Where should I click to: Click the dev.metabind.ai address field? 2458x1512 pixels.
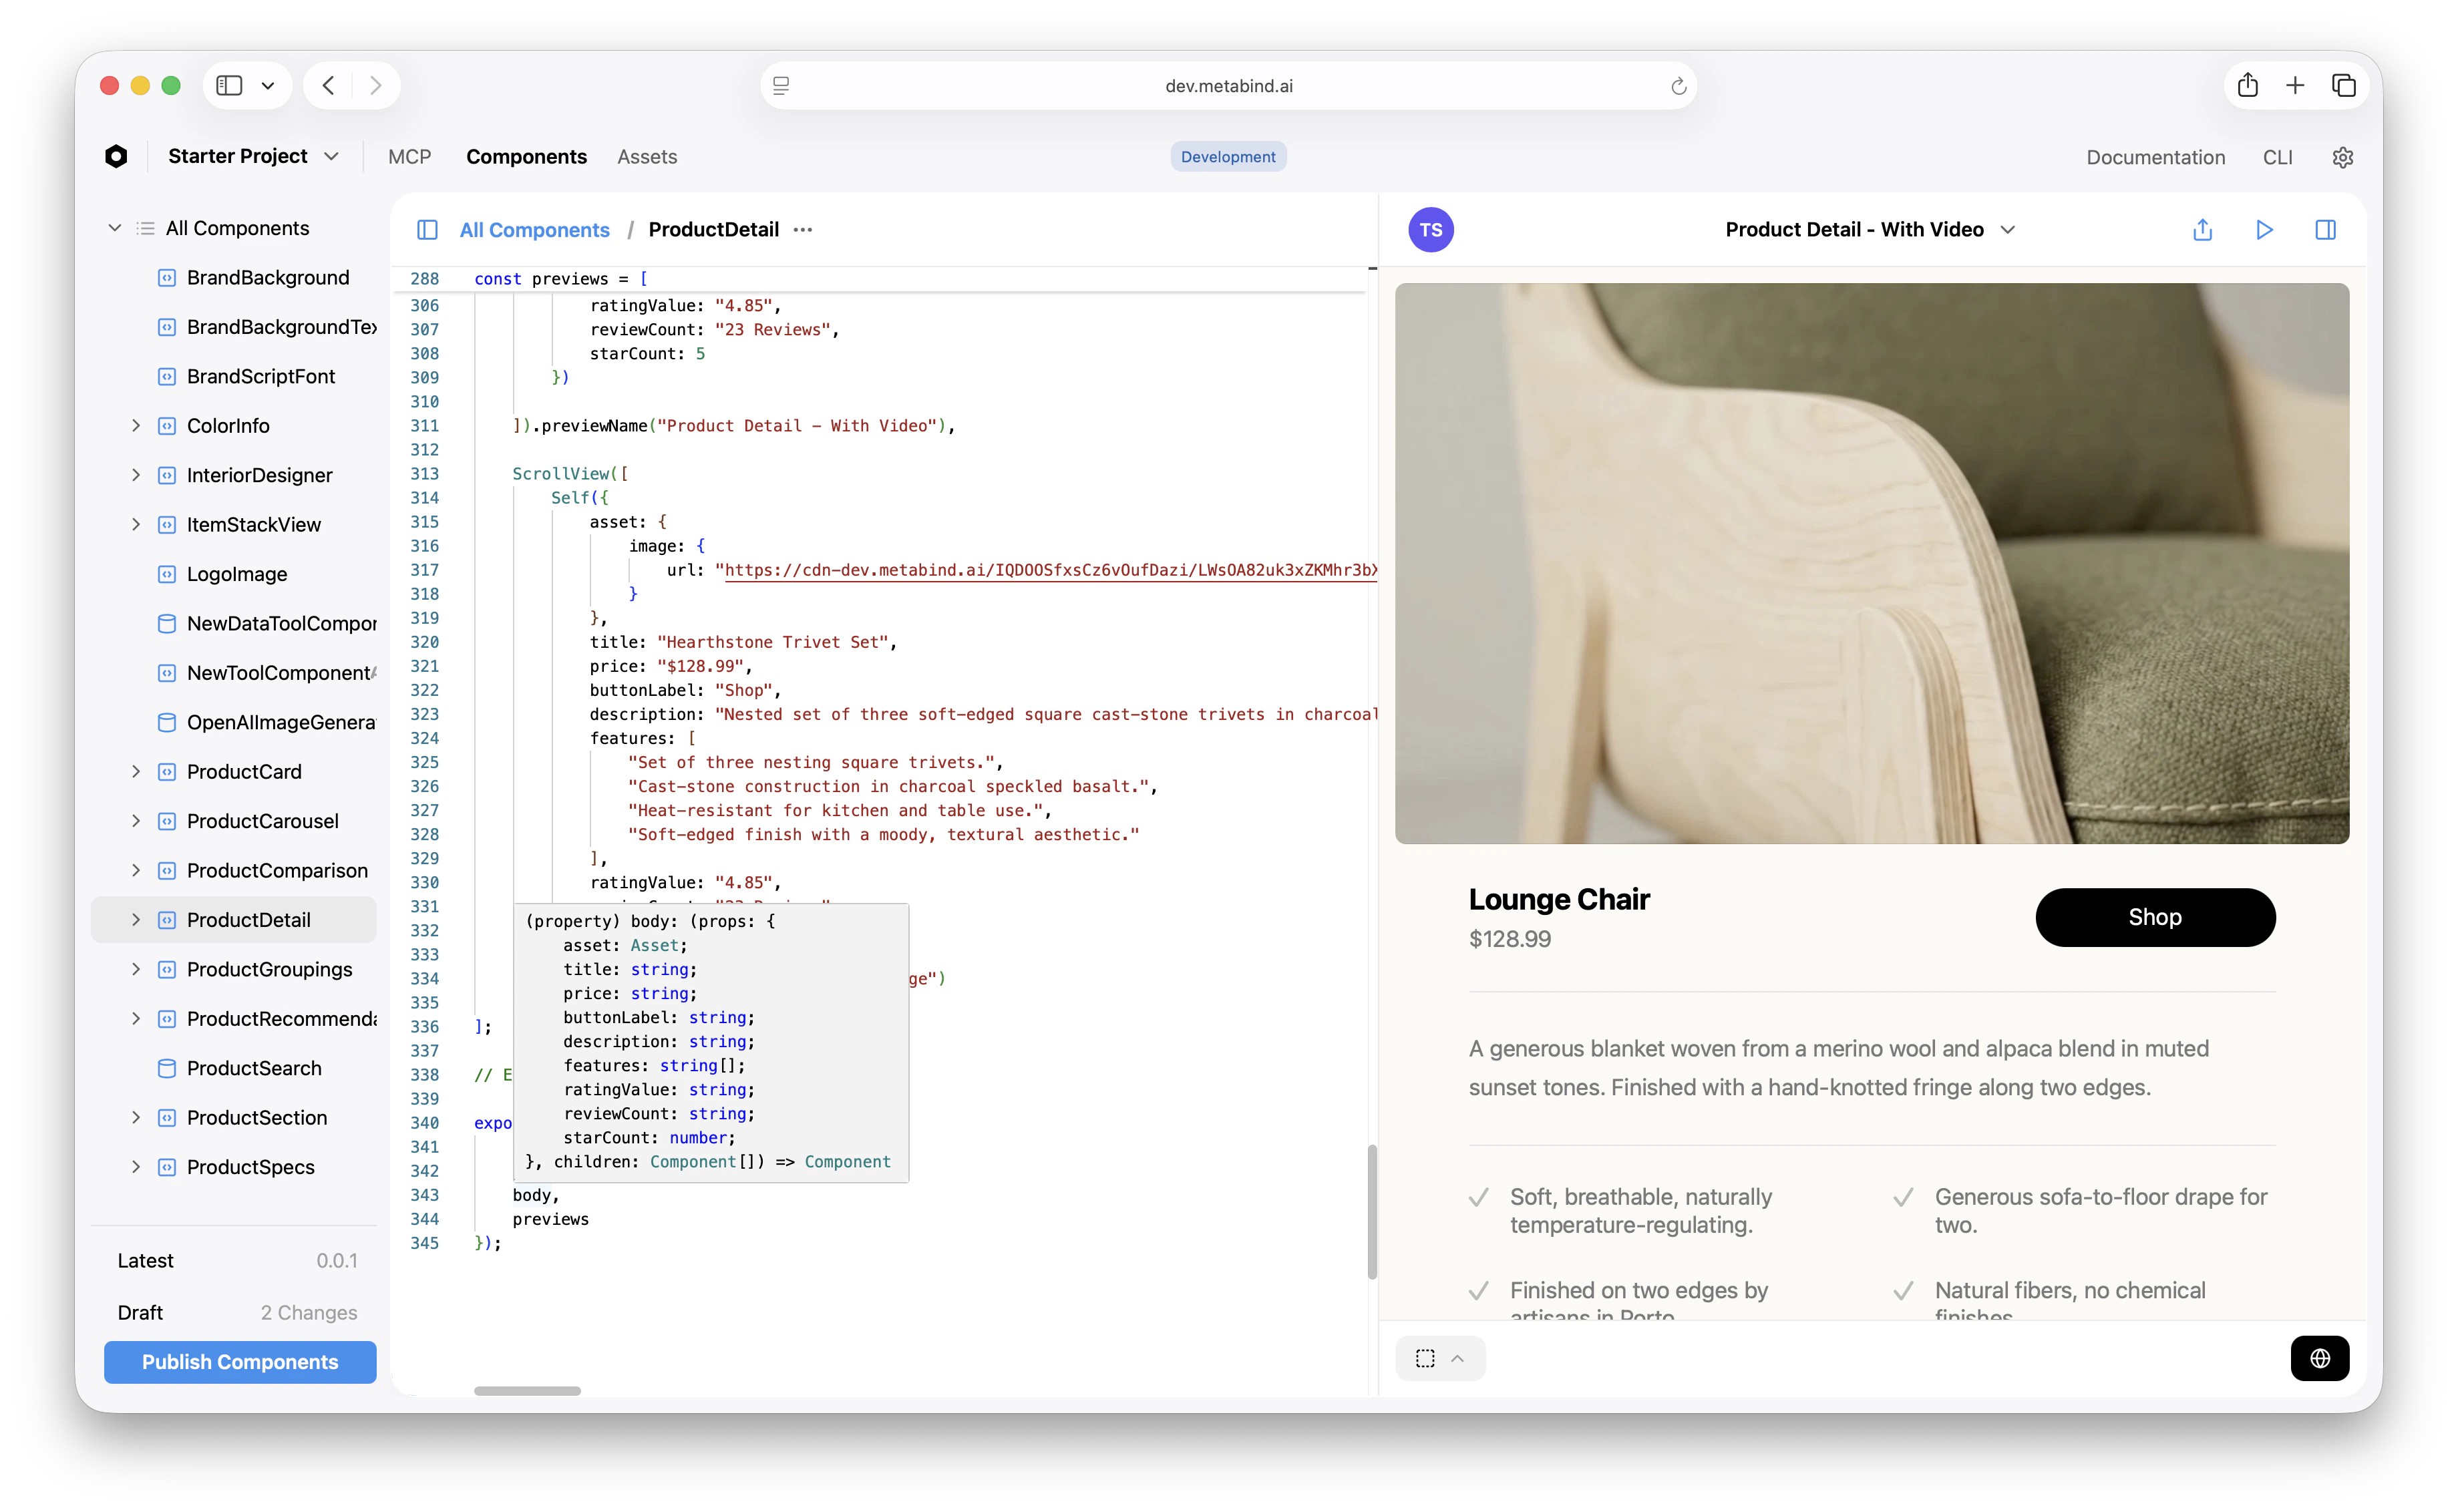click(x=1228, y=86)
